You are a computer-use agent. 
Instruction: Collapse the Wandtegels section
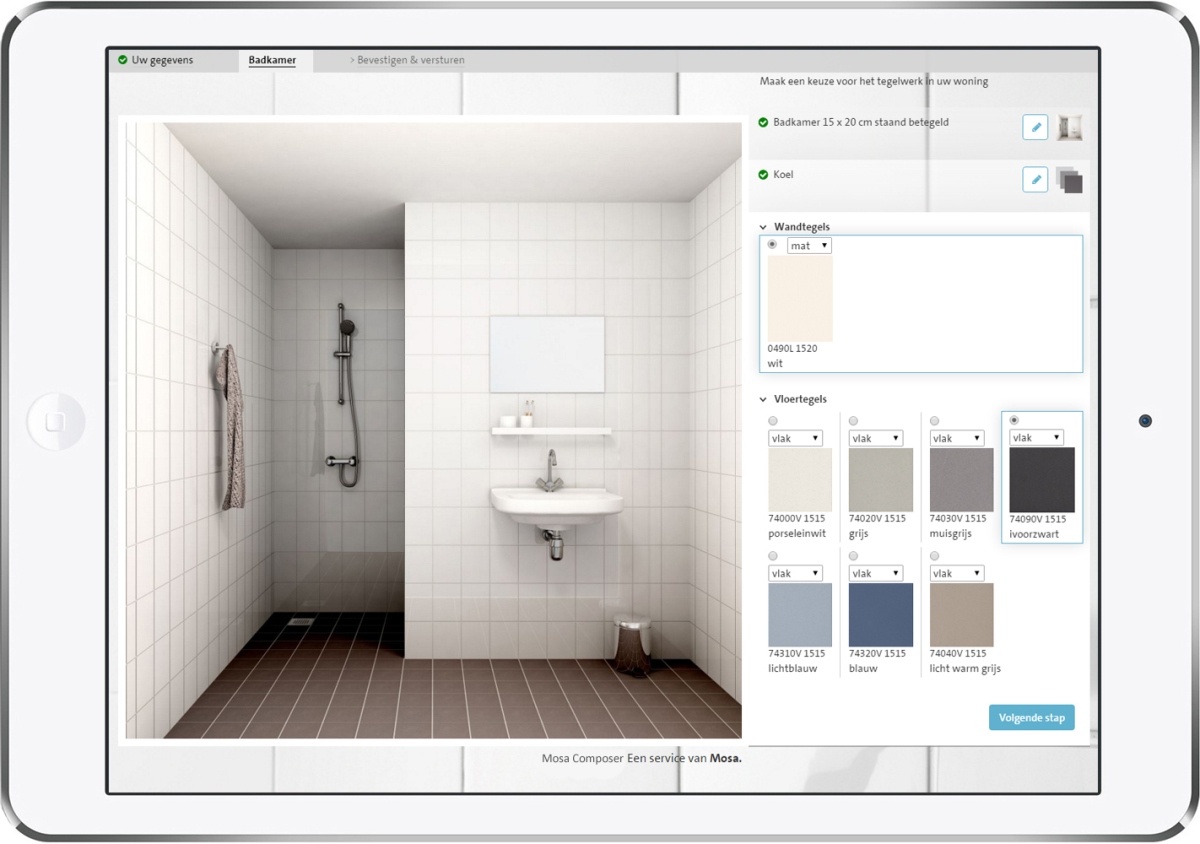point(764,228)
